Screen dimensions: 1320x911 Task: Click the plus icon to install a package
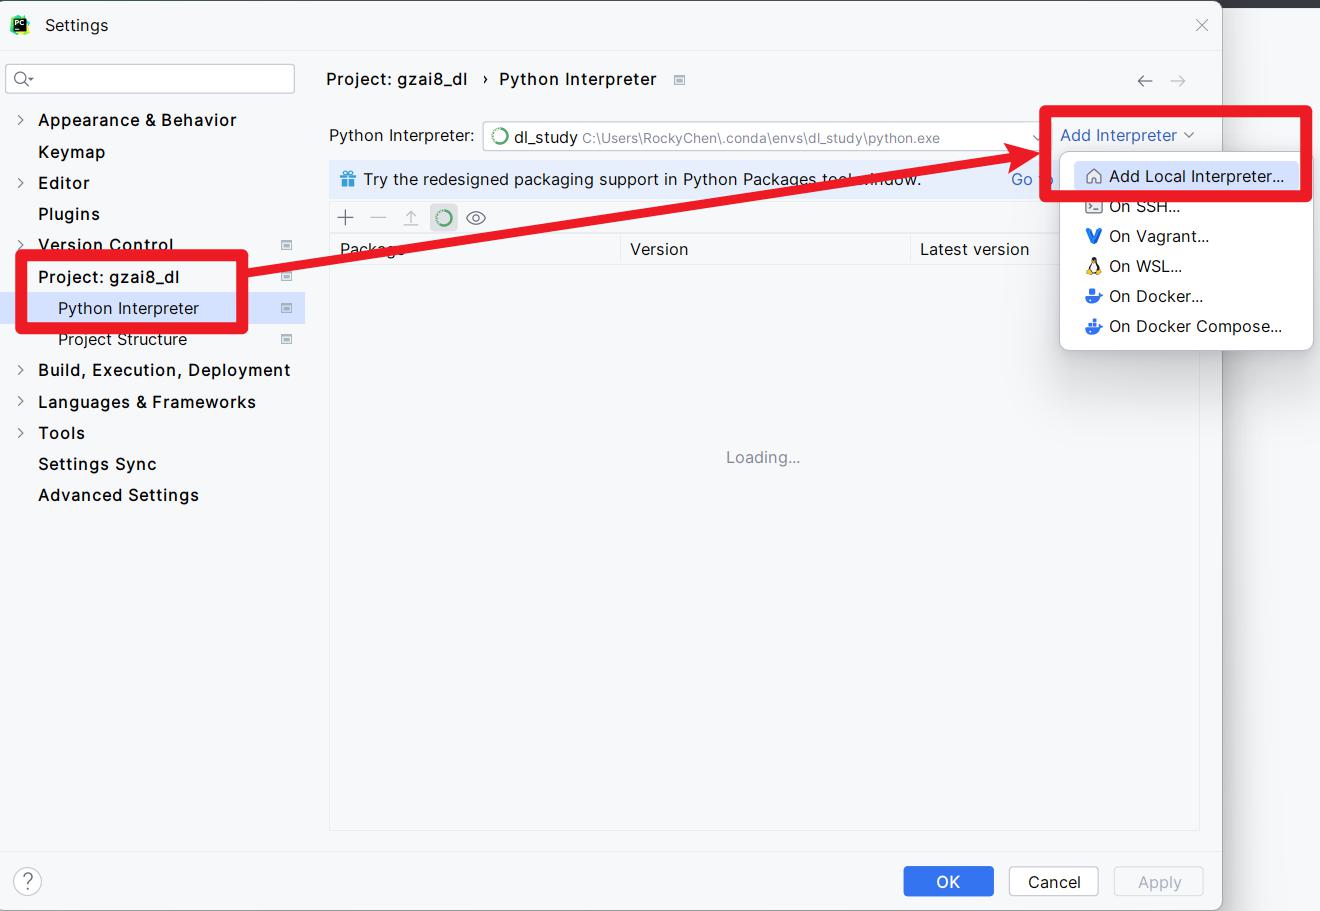point(346,218)
